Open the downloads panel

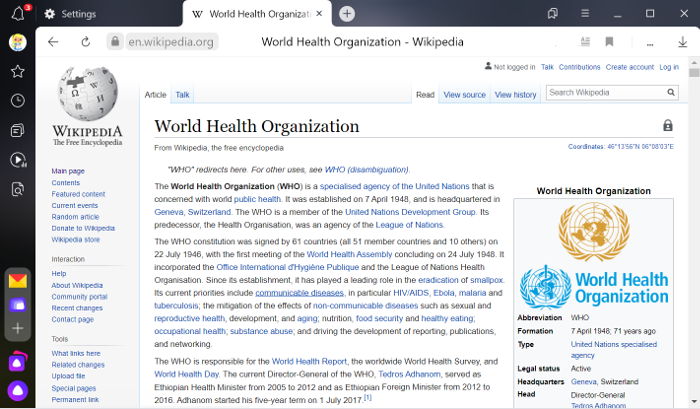point(683,42)
